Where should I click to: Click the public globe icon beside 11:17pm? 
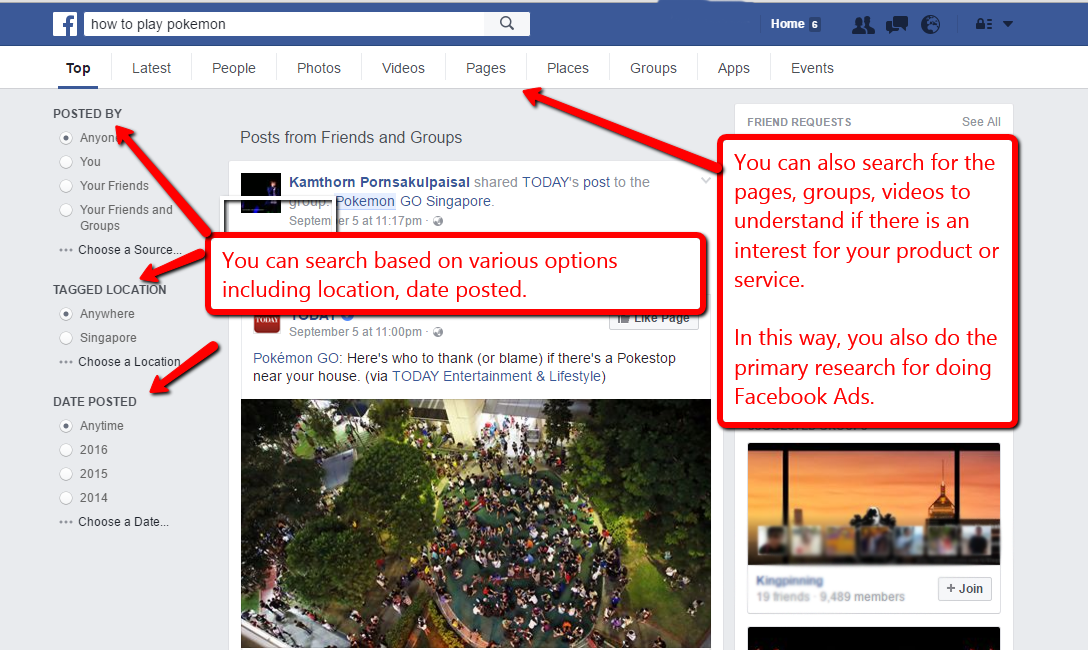(438, 221)
